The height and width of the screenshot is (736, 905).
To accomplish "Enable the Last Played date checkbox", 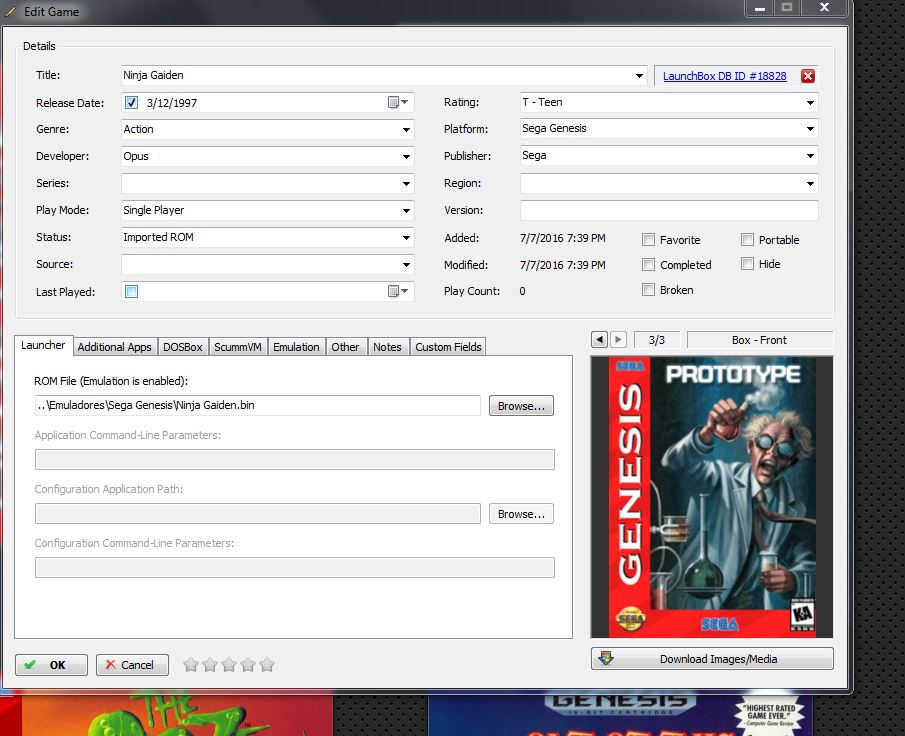I will (132, 292).
